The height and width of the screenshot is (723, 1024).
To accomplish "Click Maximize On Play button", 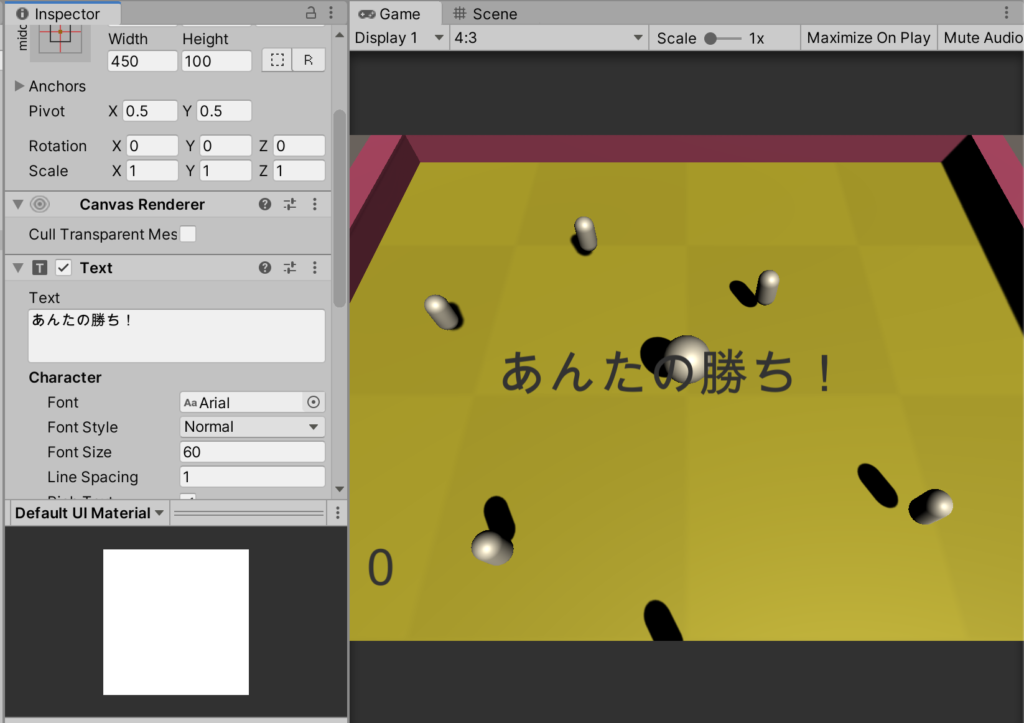I will tap(869, 38).
